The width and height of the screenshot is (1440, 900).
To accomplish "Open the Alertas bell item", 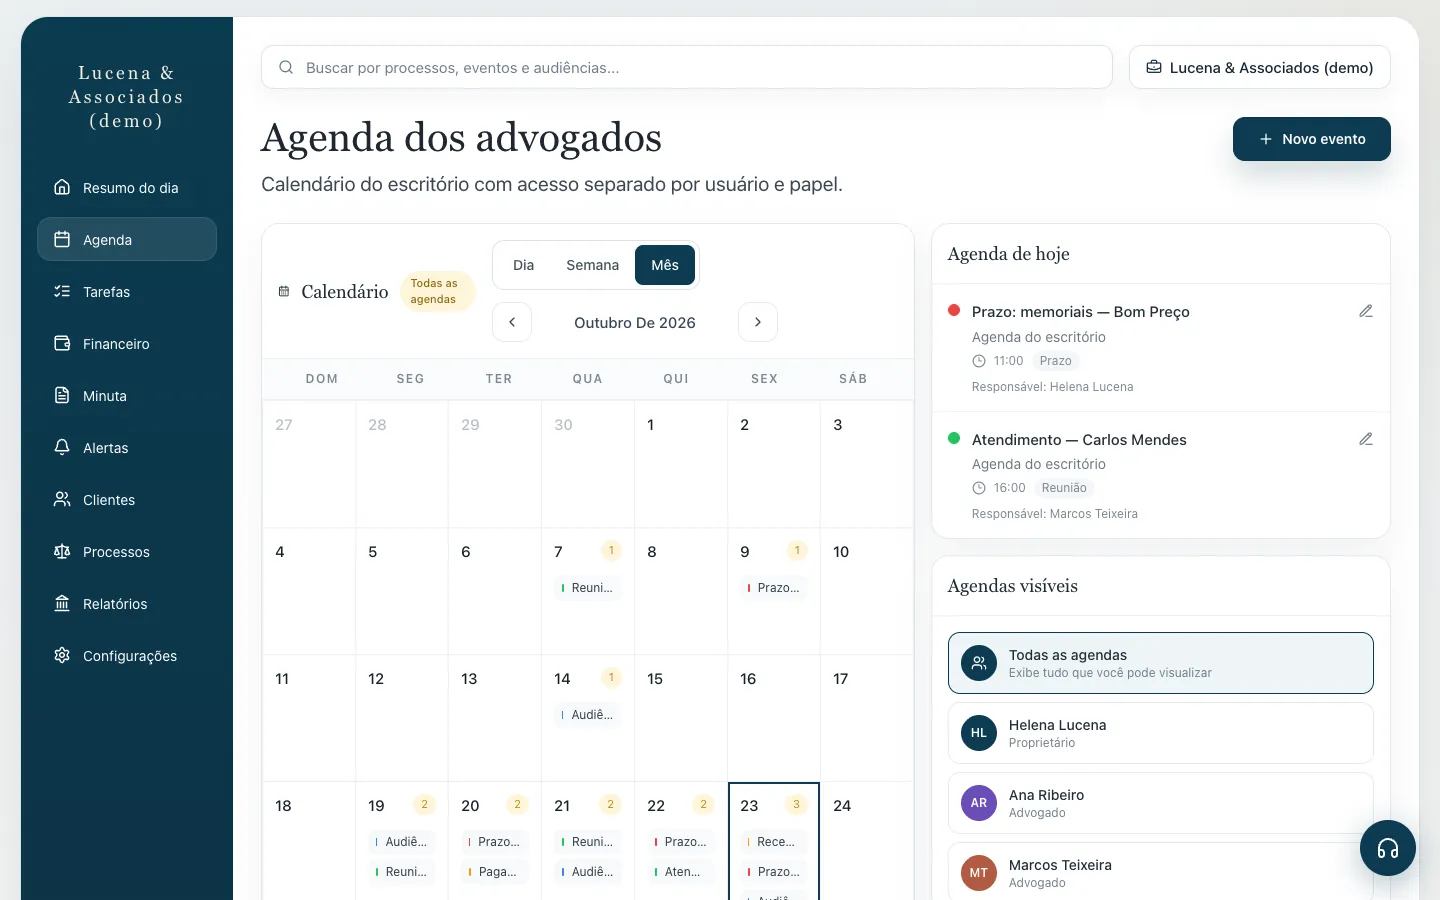I will 127,448.
